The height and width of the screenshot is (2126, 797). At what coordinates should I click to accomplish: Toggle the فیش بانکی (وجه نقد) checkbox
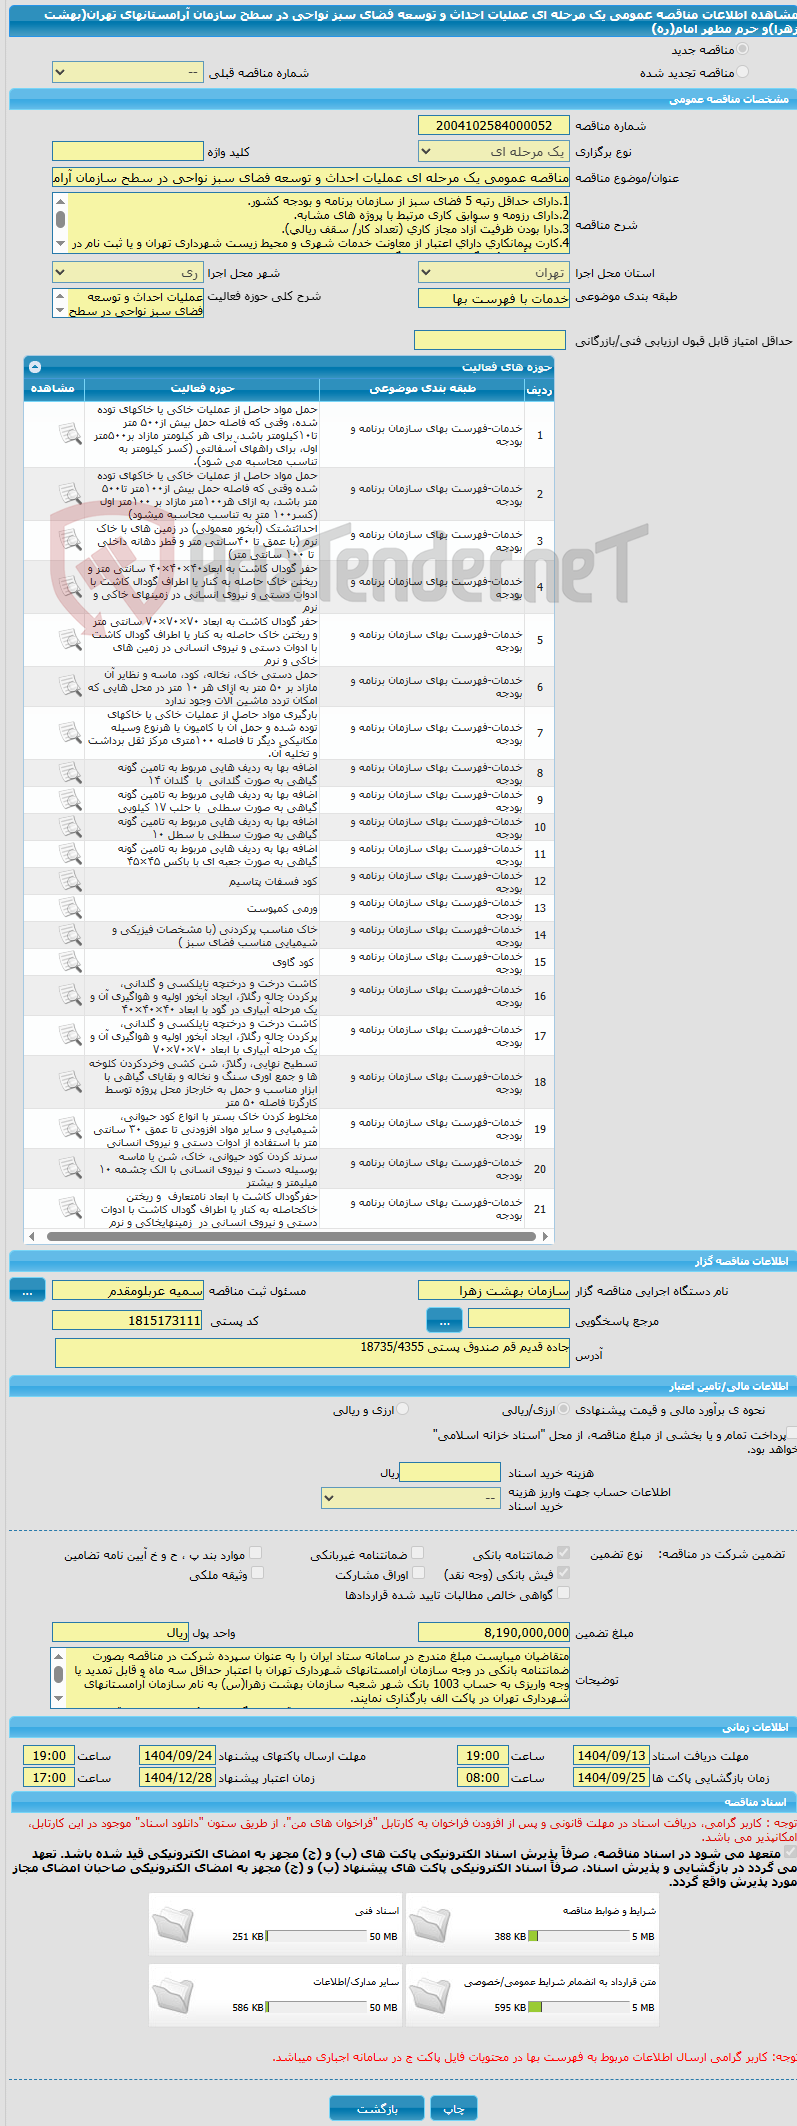coord(564,1573)
